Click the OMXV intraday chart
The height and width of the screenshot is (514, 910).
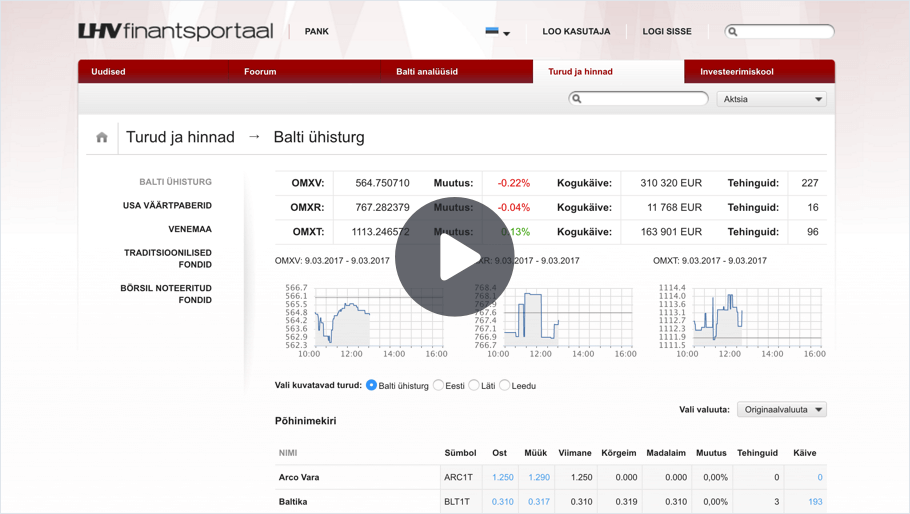tap(364, 321)
